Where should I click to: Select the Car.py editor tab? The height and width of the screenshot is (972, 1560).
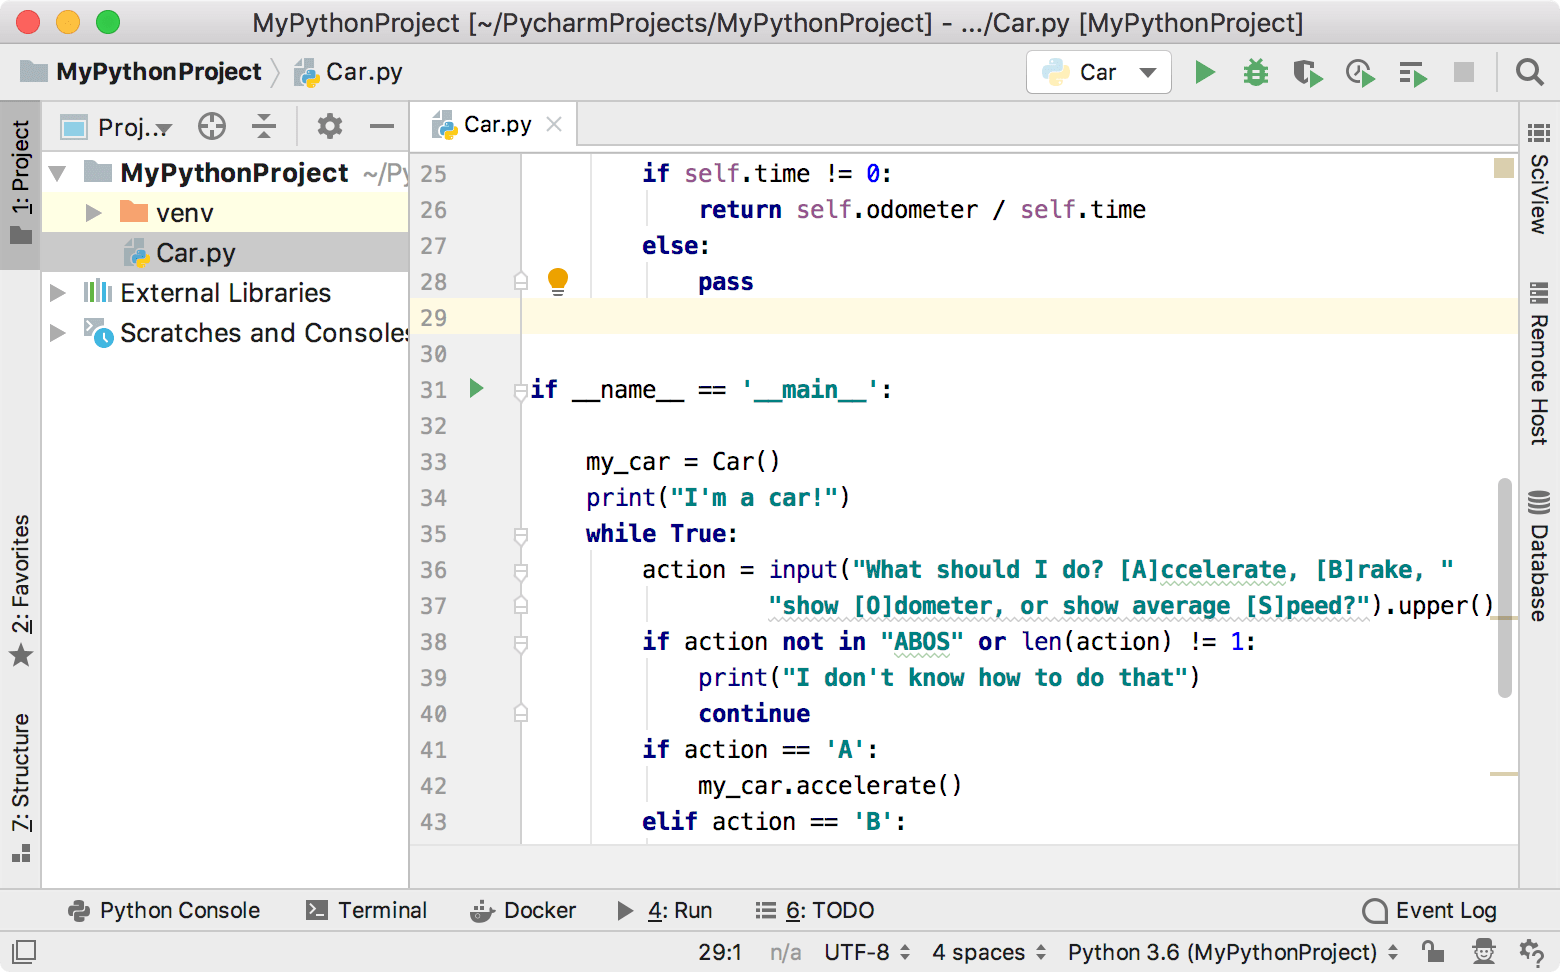pyautogui.click(x=497, y=124)
